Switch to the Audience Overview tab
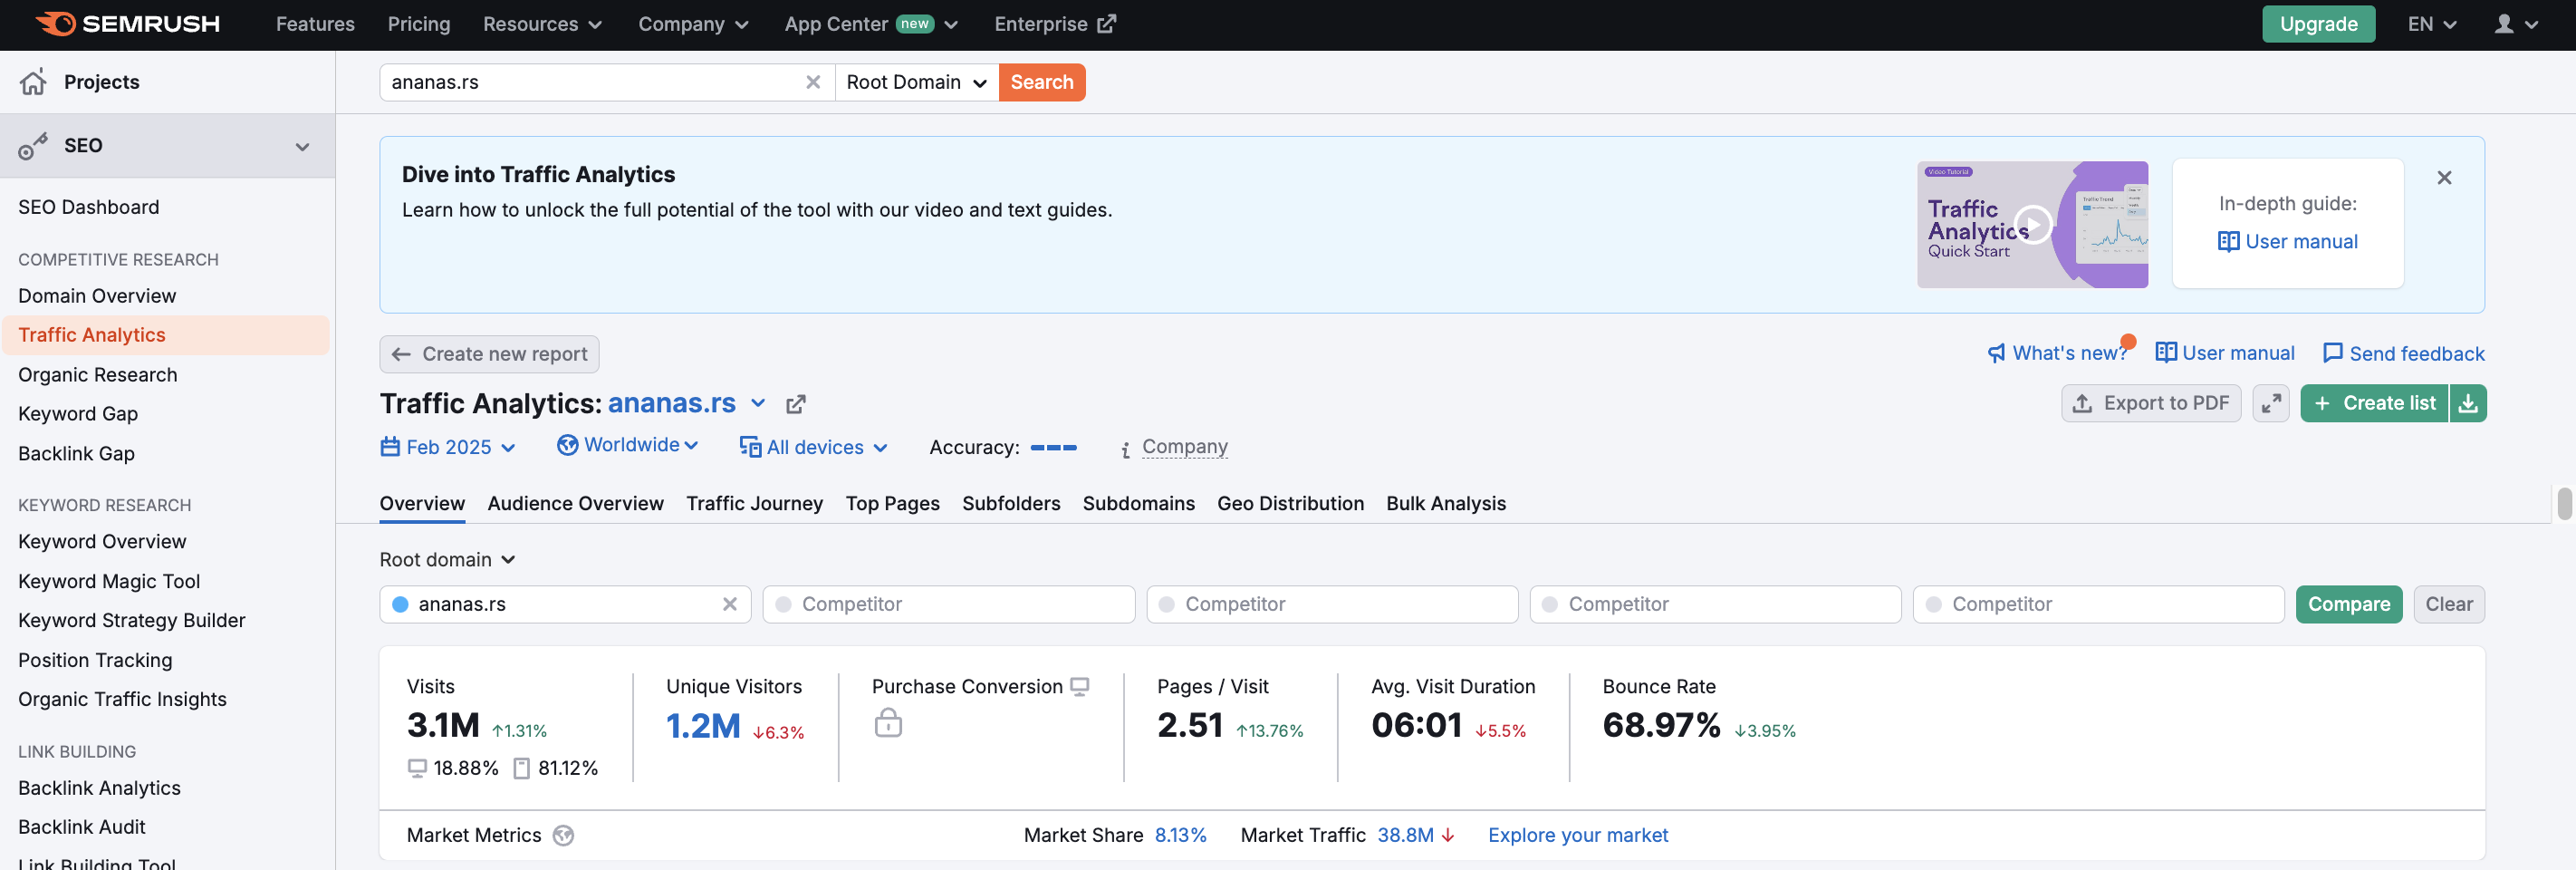Viewport: 2576px width, 870px height. pos(575,504)
